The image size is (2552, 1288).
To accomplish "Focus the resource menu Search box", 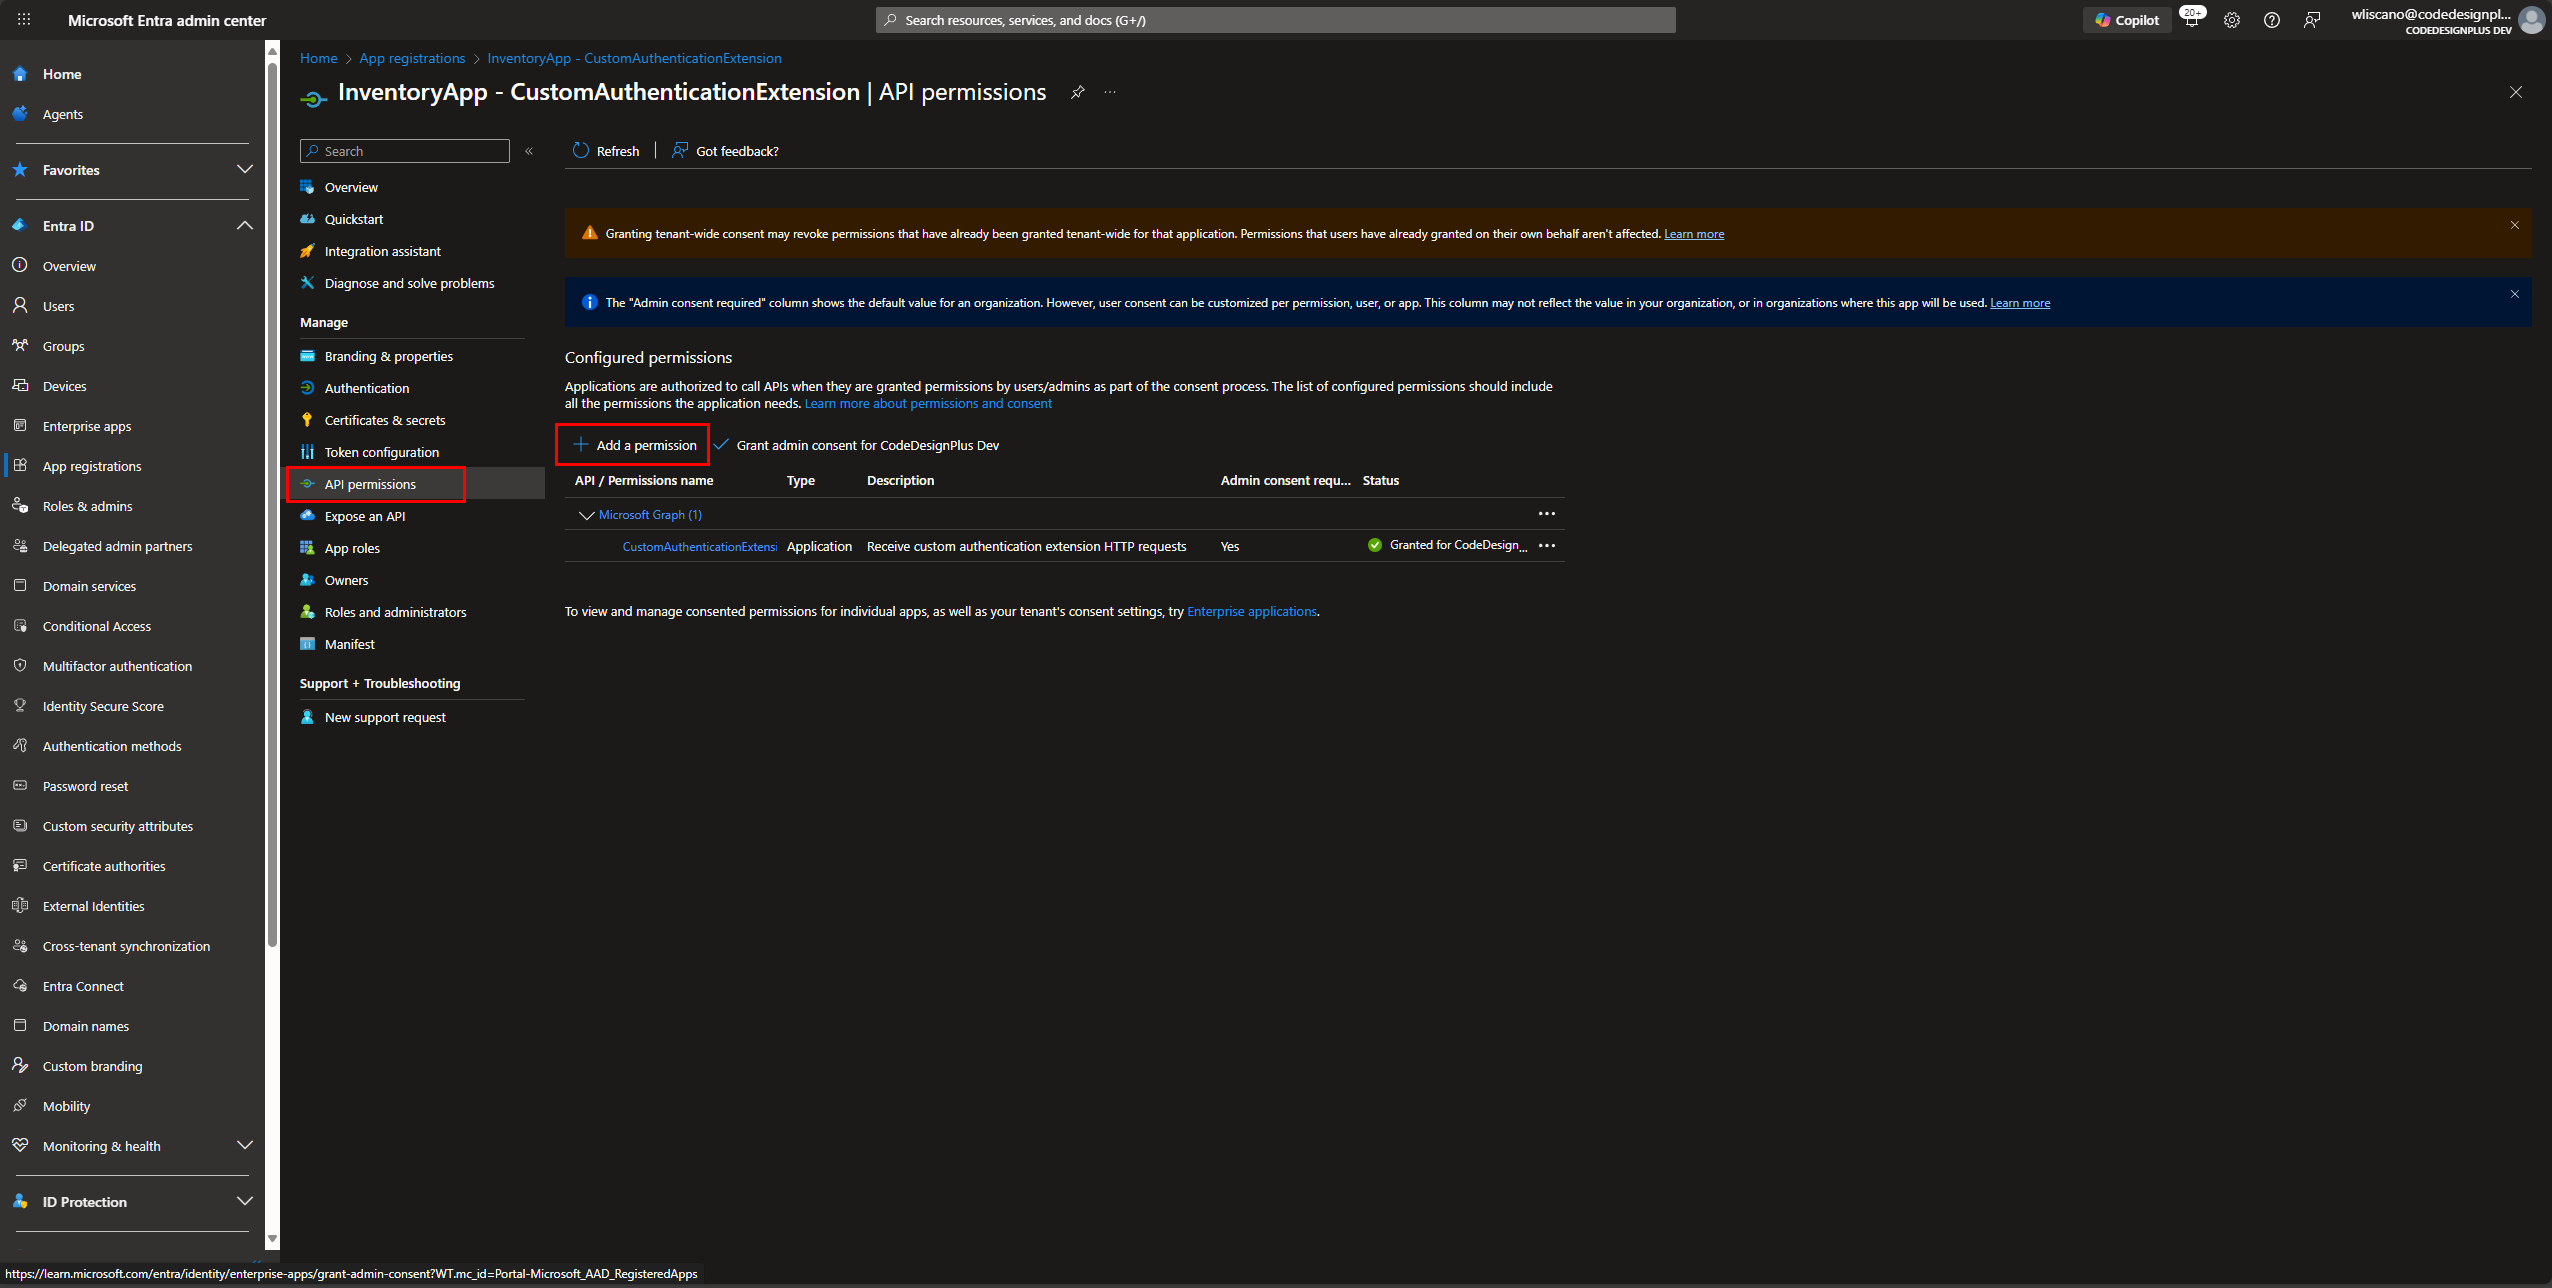I will pyautogui.click(x=405, y=151).
